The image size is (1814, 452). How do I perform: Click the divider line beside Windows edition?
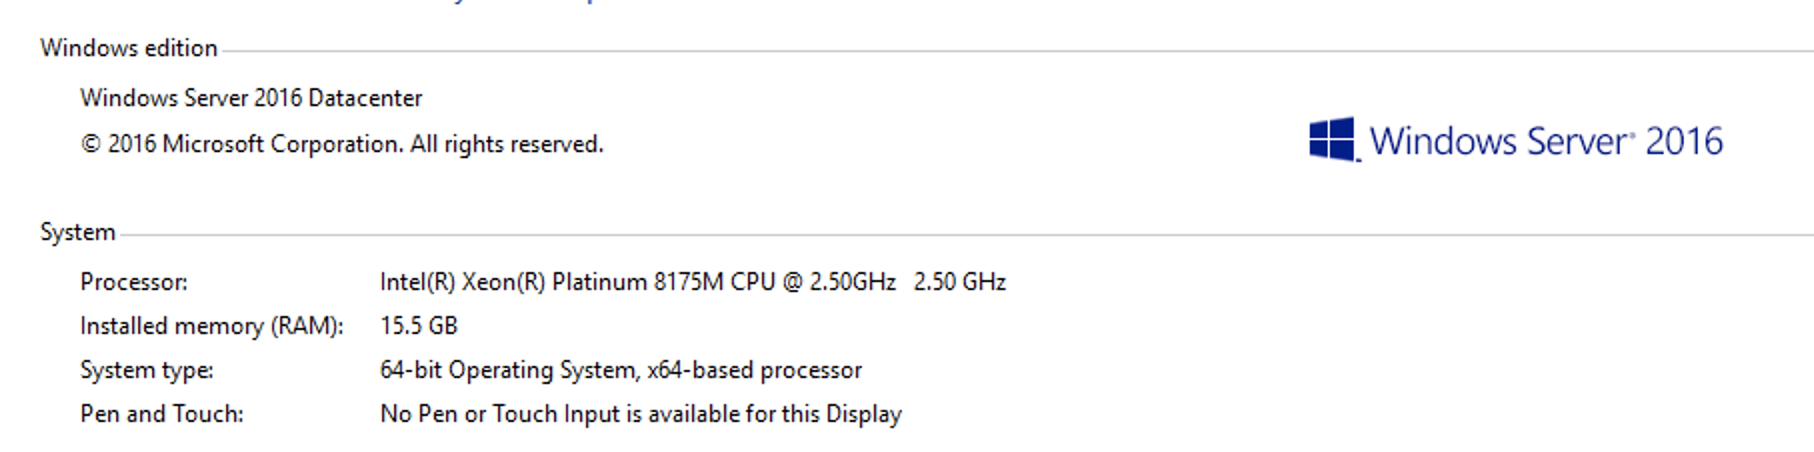[1000, 50]
